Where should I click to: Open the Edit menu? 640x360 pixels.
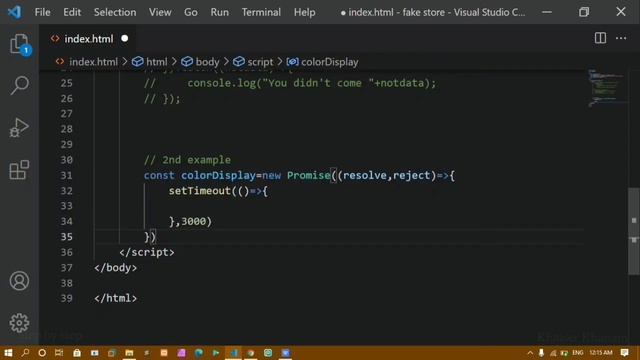pyautogui.click(x=72, y=12)
